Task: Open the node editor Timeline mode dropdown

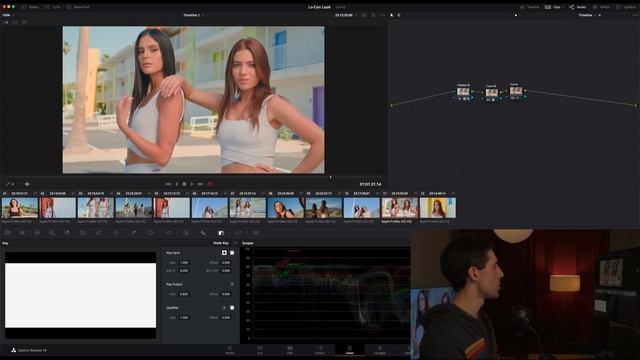Action: (x=589, y=15)
